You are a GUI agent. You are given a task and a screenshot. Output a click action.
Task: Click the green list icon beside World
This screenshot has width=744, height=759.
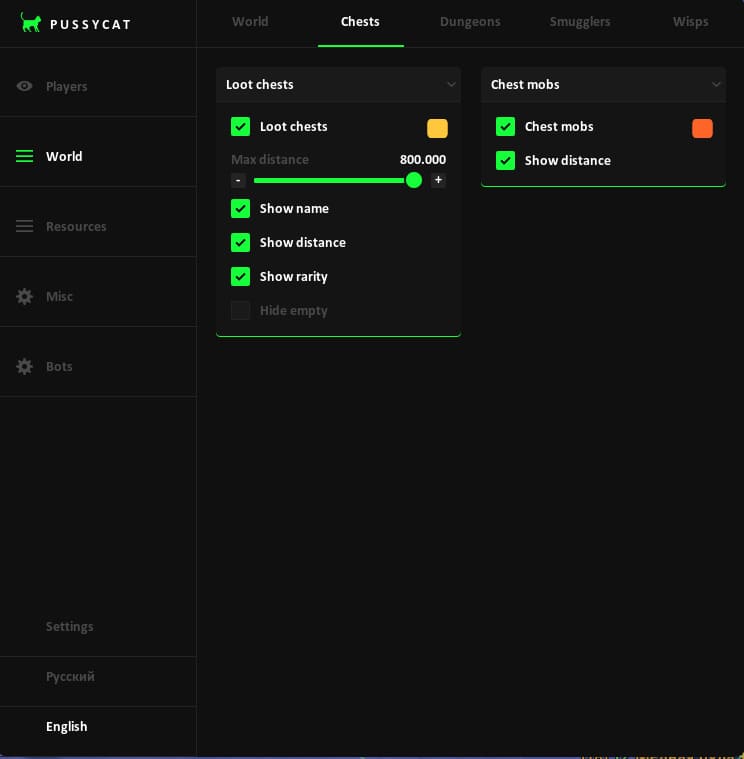point(24,156)
